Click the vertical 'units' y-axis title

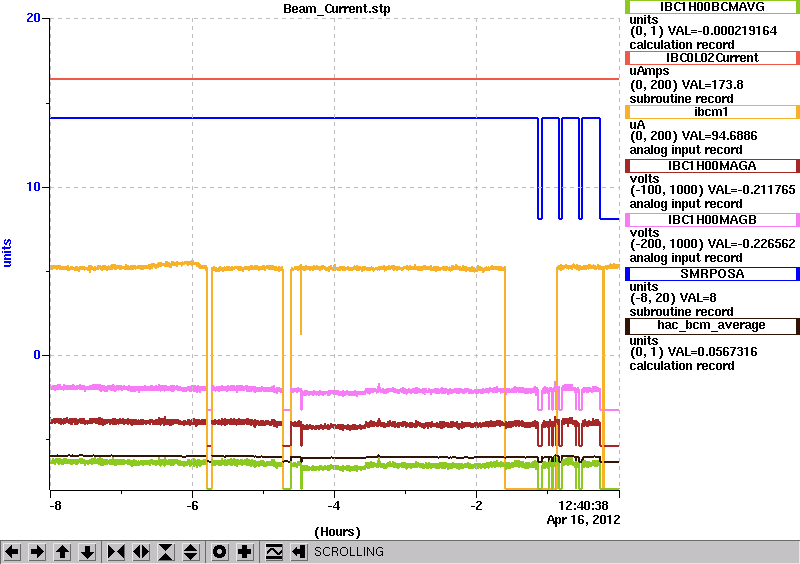(7, 253)
